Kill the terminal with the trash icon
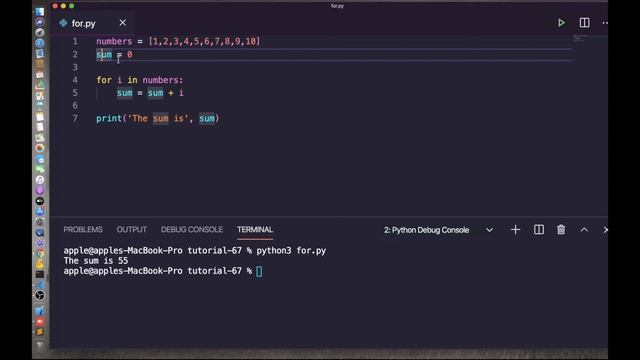 point(561,230)
